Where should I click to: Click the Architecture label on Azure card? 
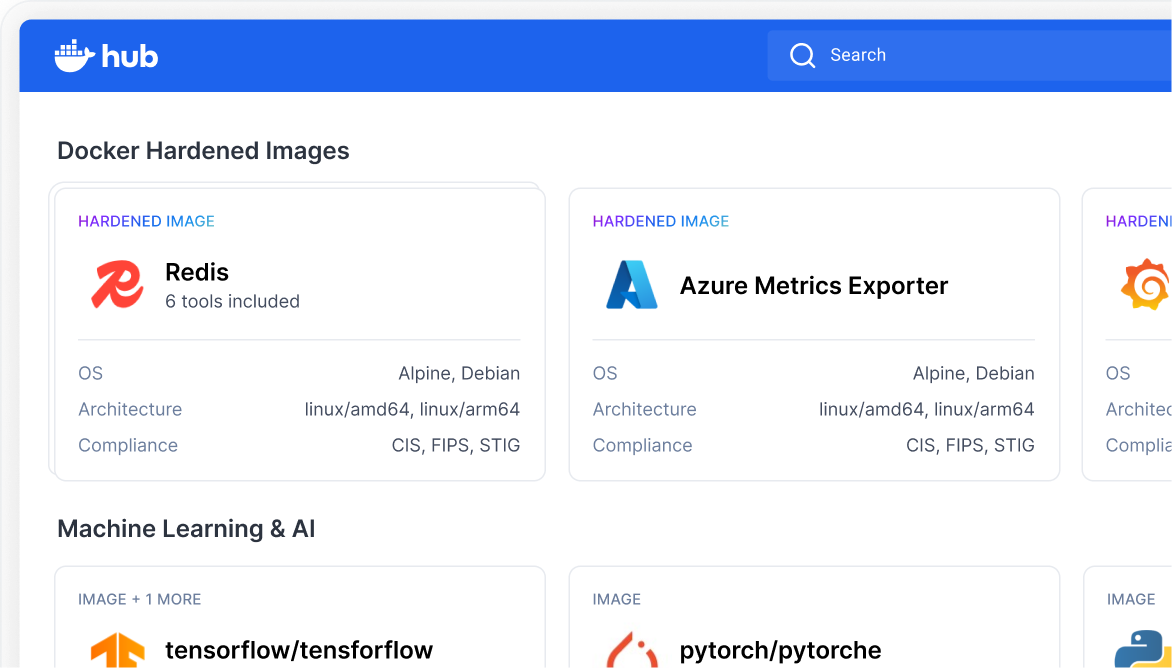click(x=644, y=409)
